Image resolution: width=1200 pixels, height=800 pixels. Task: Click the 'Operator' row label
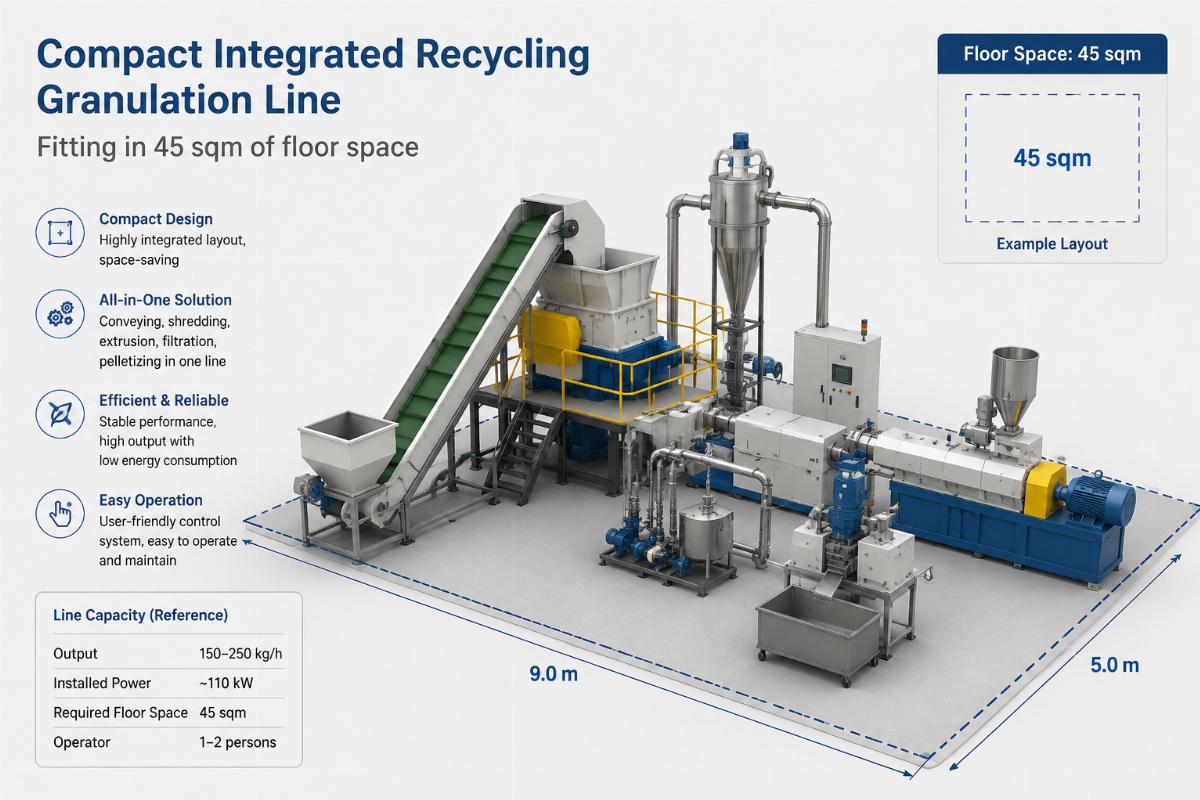point(81,743)
